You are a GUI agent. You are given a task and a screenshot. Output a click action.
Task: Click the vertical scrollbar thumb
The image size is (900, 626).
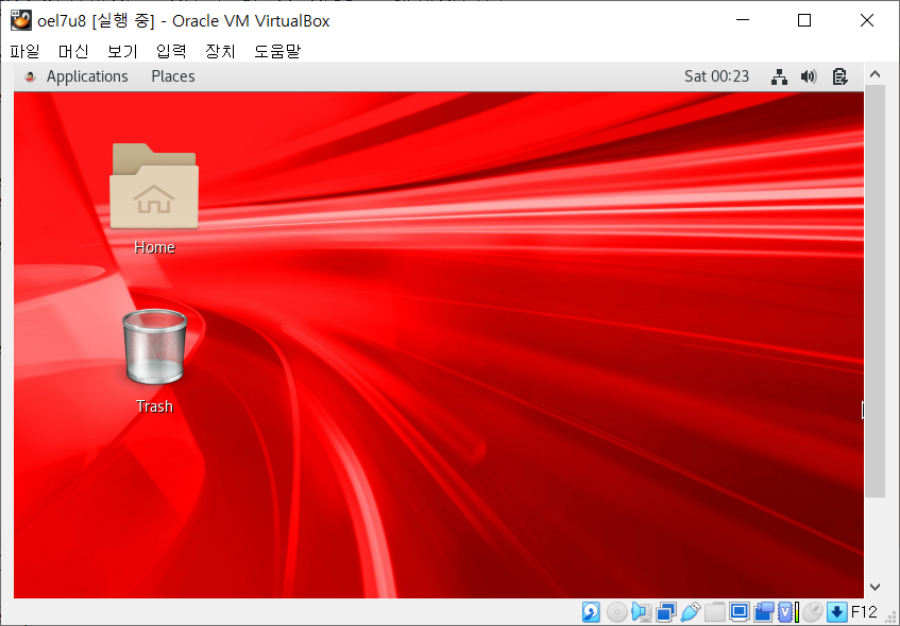[x=875, y=291]
